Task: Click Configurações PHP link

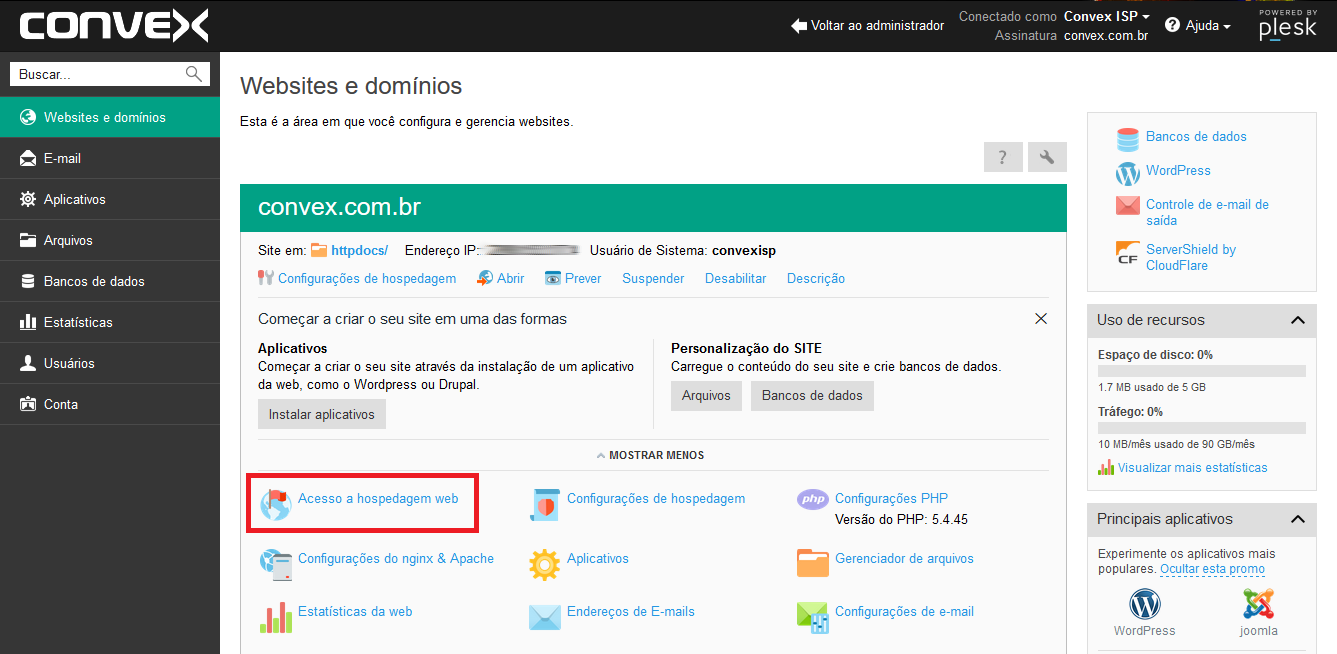Action: coord(891,498)
